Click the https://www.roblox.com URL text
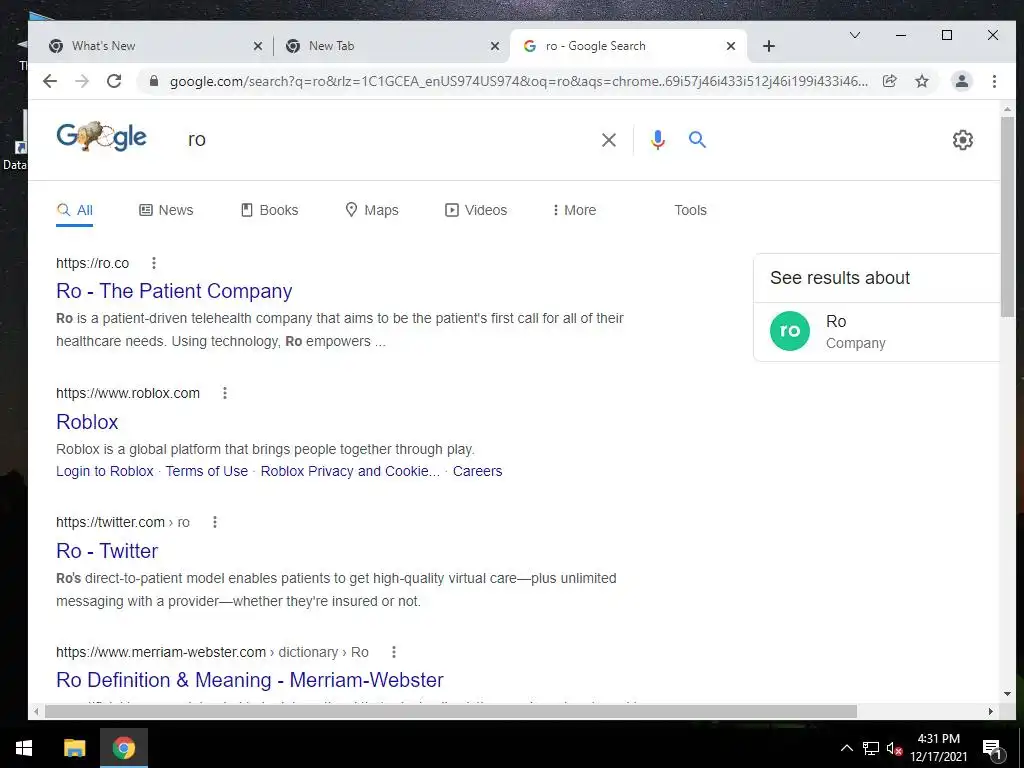This screenshot has width=1024, height=768. pyautogui.click(x=128, y=393)
